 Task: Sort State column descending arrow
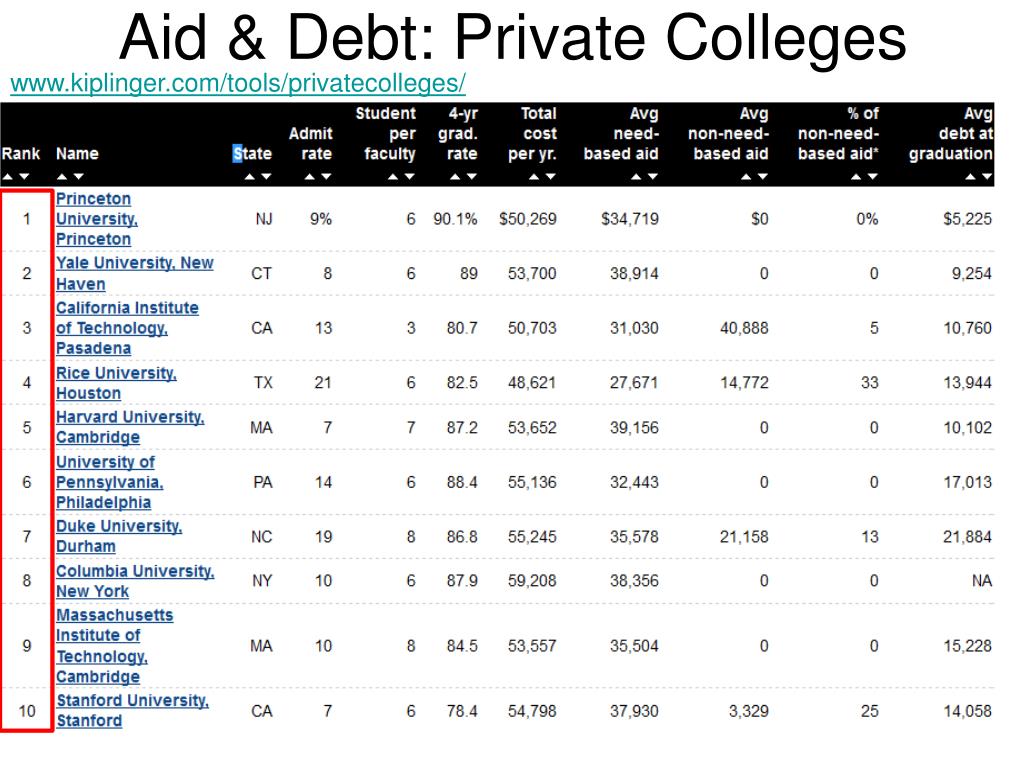(266, 177)
